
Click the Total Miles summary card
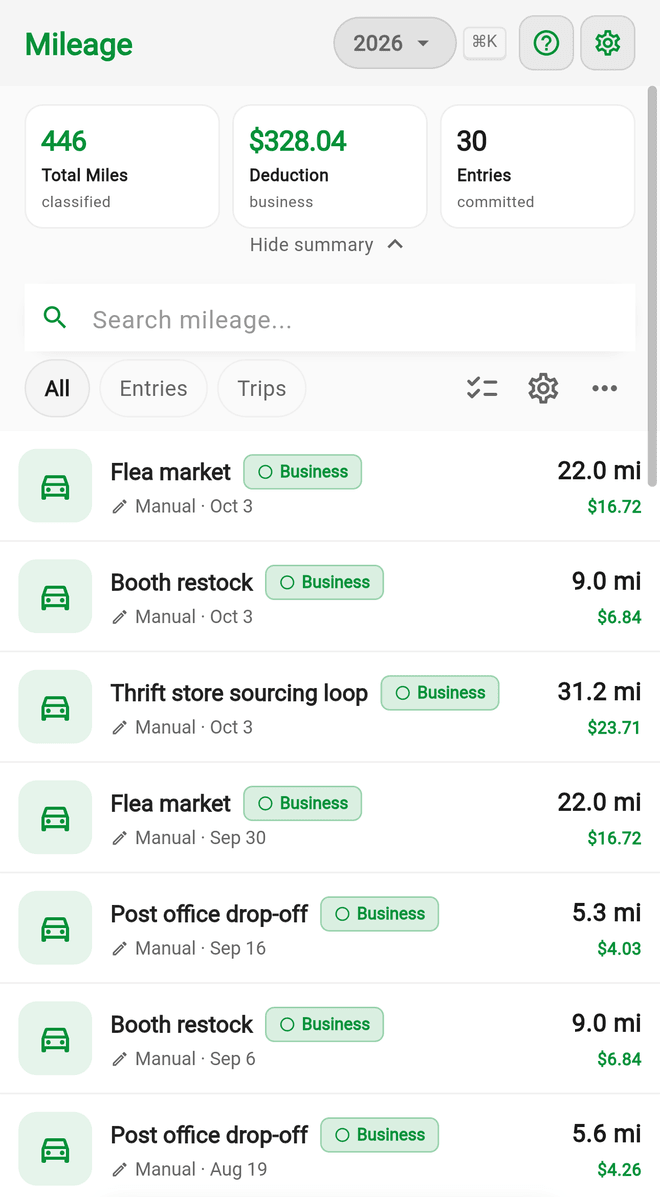[122, 166]
